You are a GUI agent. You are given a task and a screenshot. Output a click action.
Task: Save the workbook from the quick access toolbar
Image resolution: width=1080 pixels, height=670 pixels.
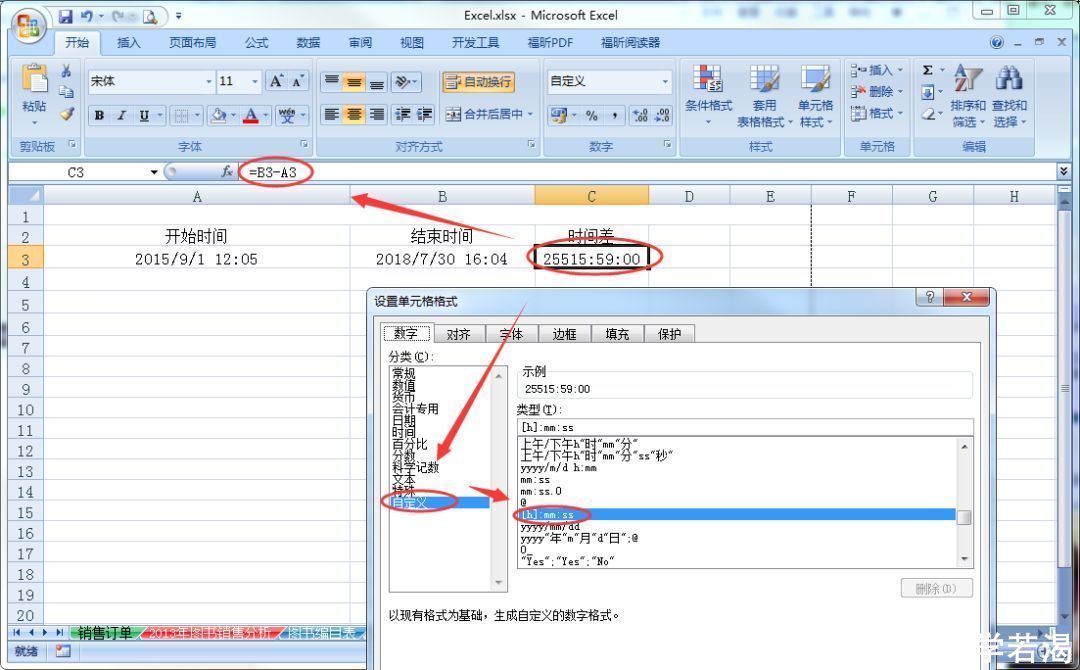click(x=65, y=17)
